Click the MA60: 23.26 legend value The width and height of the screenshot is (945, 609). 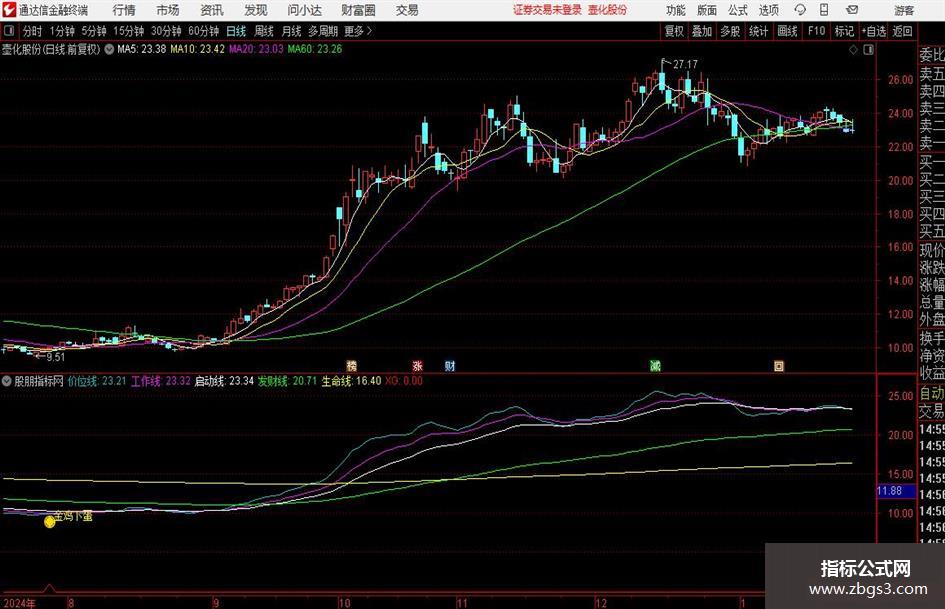coord(315,49)
